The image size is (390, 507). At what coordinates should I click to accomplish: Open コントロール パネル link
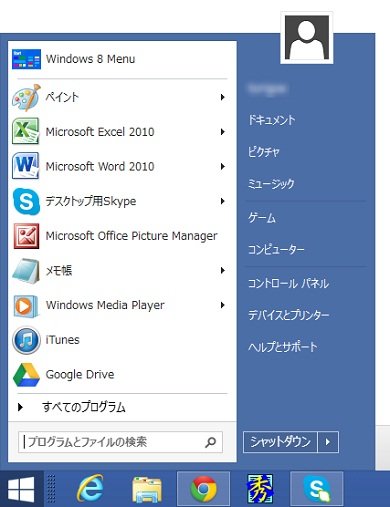(288, 284)
